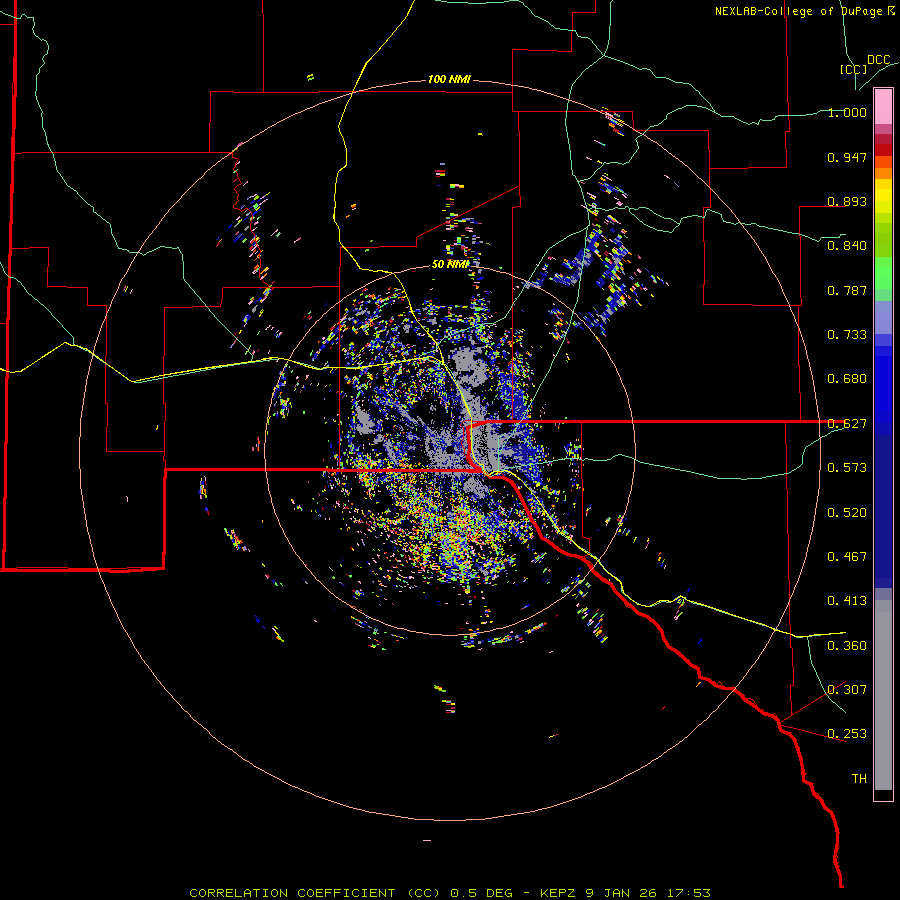This screenshot has height=900, width=900.
Task: Click the 0.733 color scale value
Action: [847, 335]
